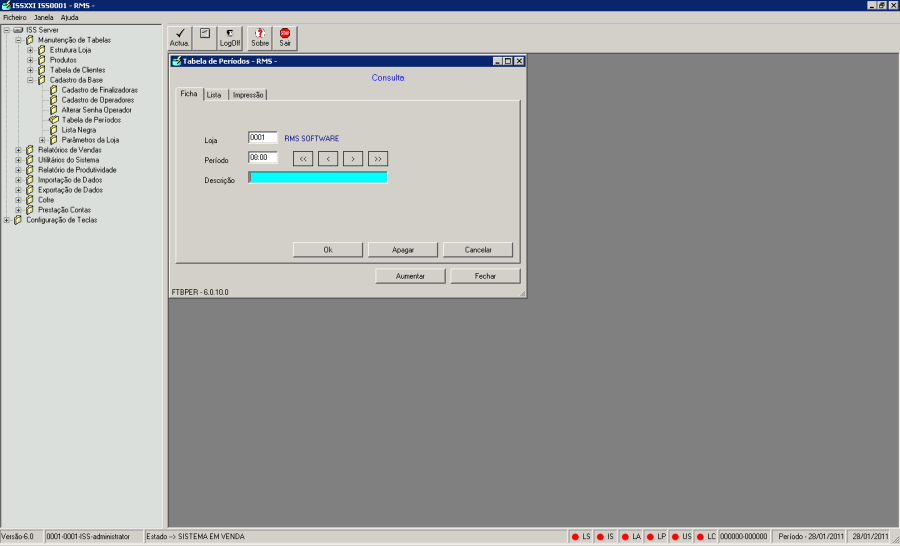Viewport: 900px width, 546px height.
Task: Click the ISS Server computer icon
Action: tap(18, 30)
